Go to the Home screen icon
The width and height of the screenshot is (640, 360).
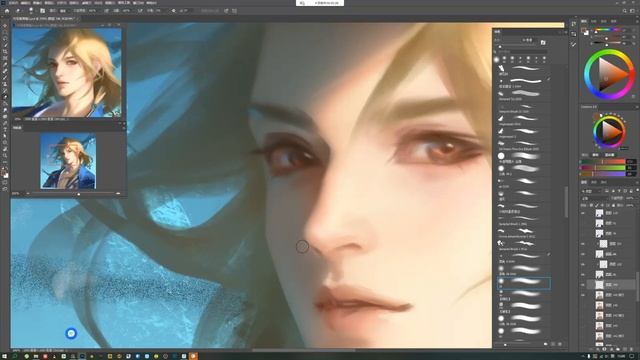(x=7, y=11)
